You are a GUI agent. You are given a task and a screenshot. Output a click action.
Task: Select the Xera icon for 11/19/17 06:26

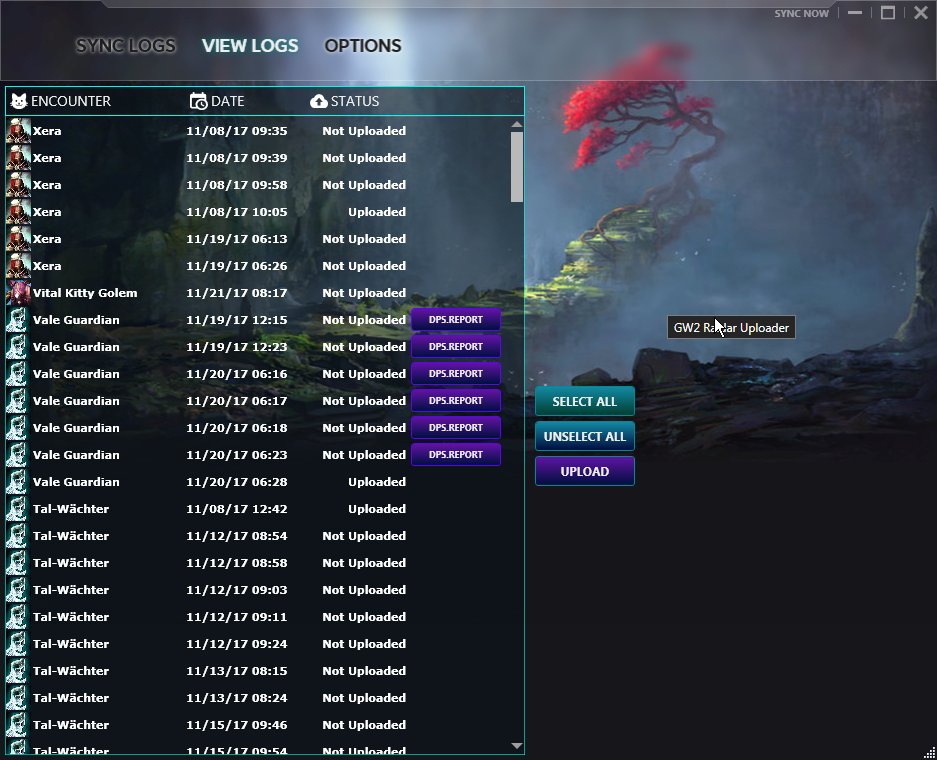tap(18, 265)
